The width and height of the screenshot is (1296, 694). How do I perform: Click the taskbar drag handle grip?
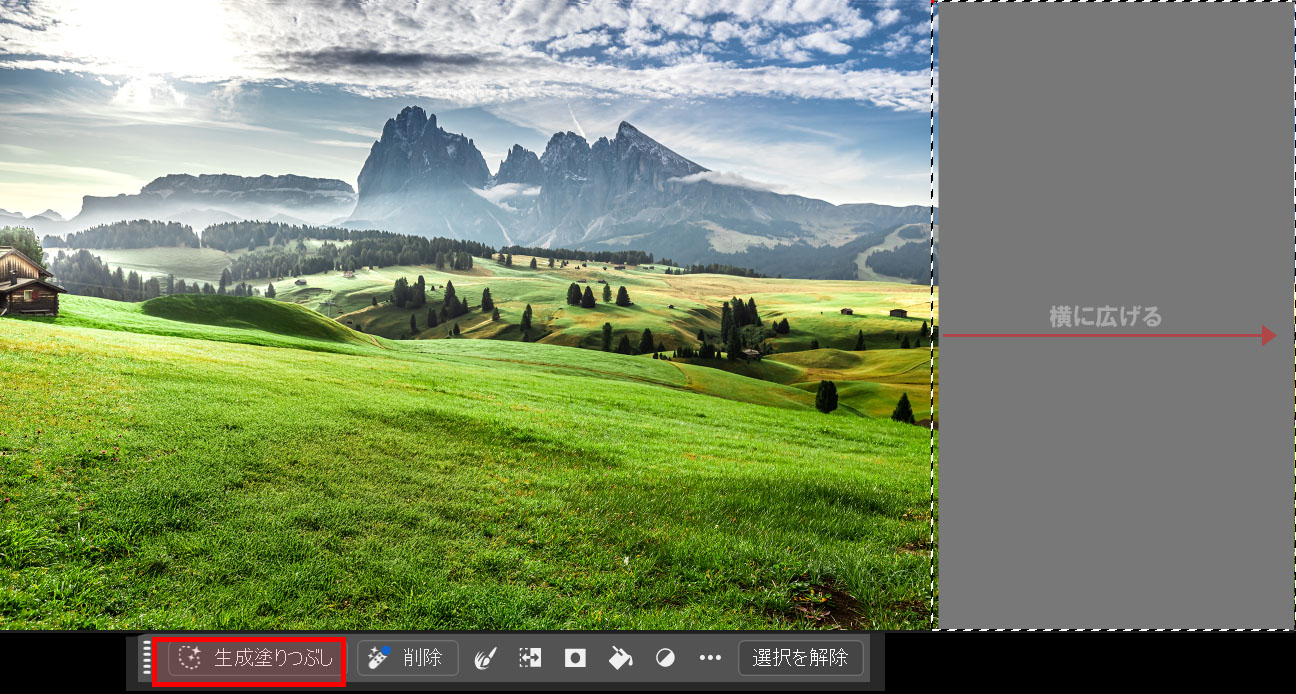point(147,658)
